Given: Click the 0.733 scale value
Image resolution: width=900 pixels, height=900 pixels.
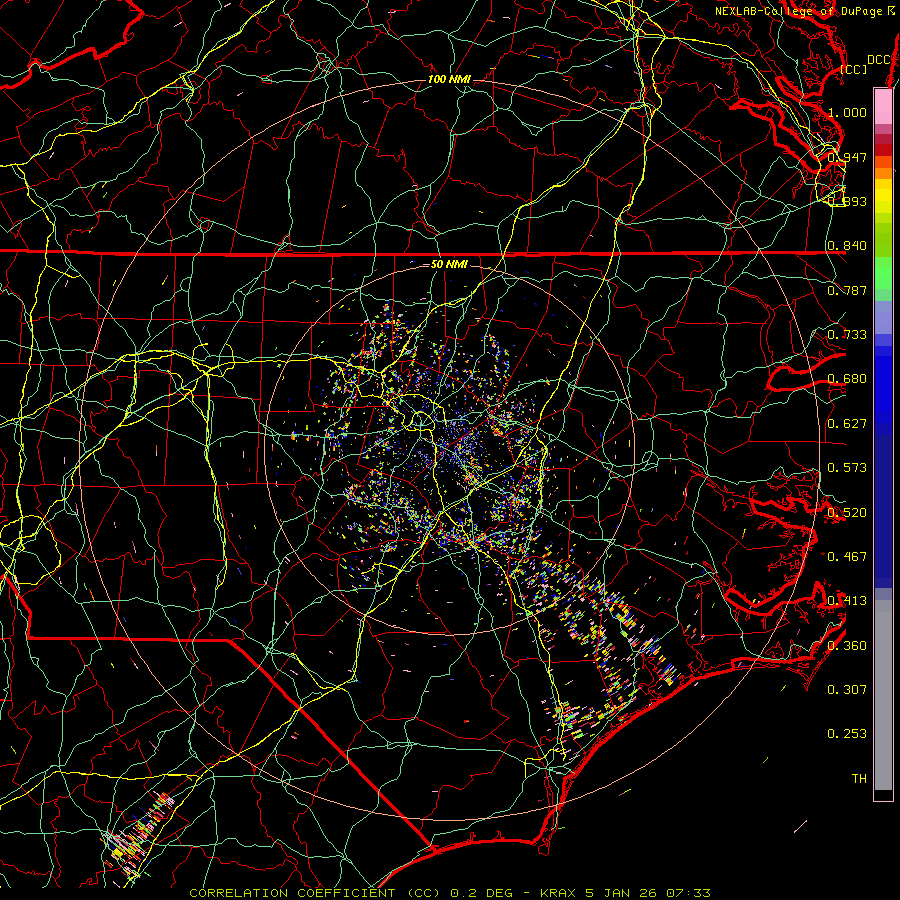Looking at the screenshot, I should [847, 335].
